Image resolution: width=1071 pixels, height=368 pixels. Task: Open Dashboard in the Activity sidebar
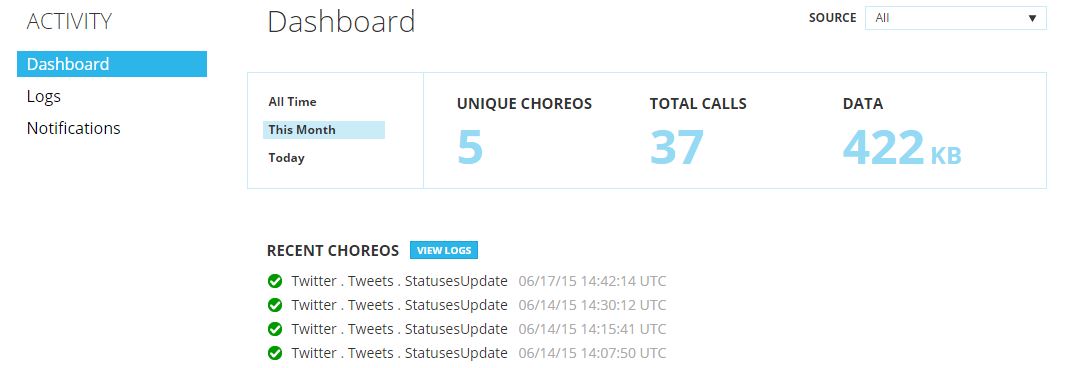point(112,64)
